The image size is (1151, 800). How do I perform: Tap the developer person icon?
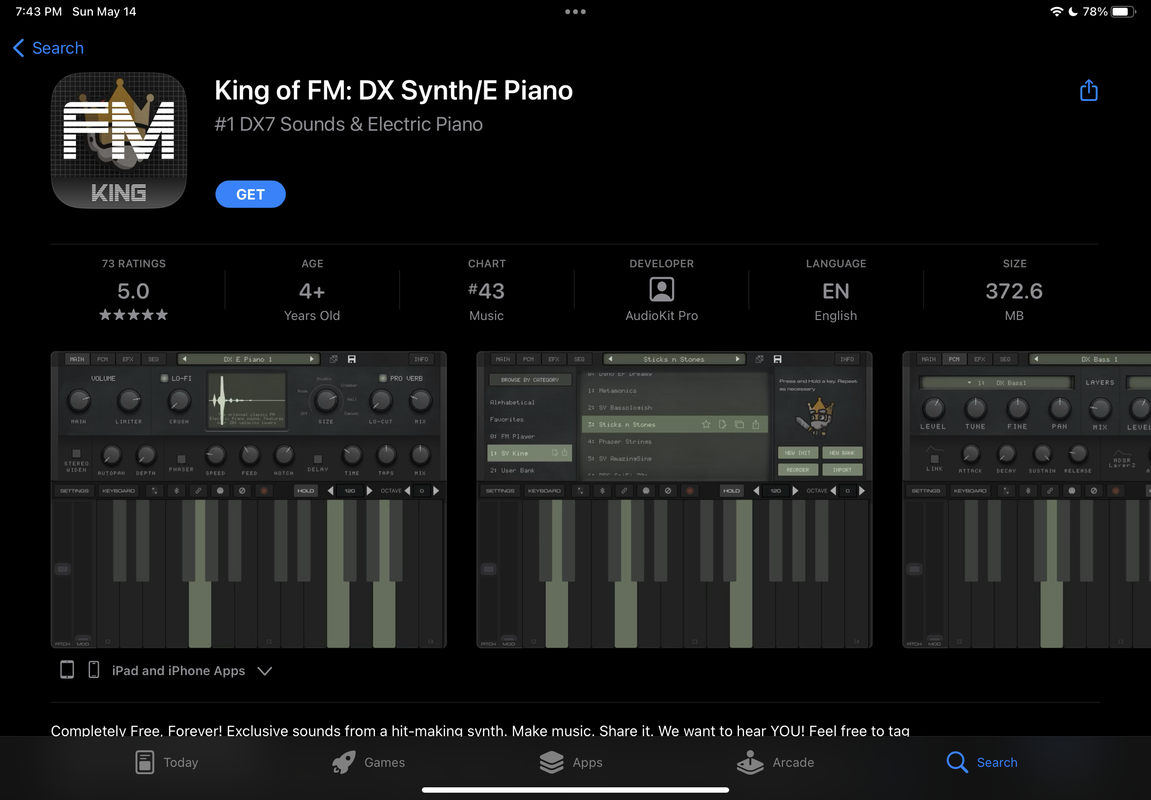coord(661,290)
